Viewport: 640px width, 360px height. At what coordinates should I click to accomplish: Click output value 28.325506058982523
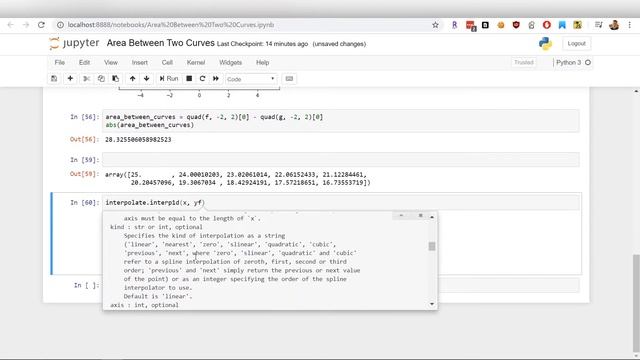138,140
